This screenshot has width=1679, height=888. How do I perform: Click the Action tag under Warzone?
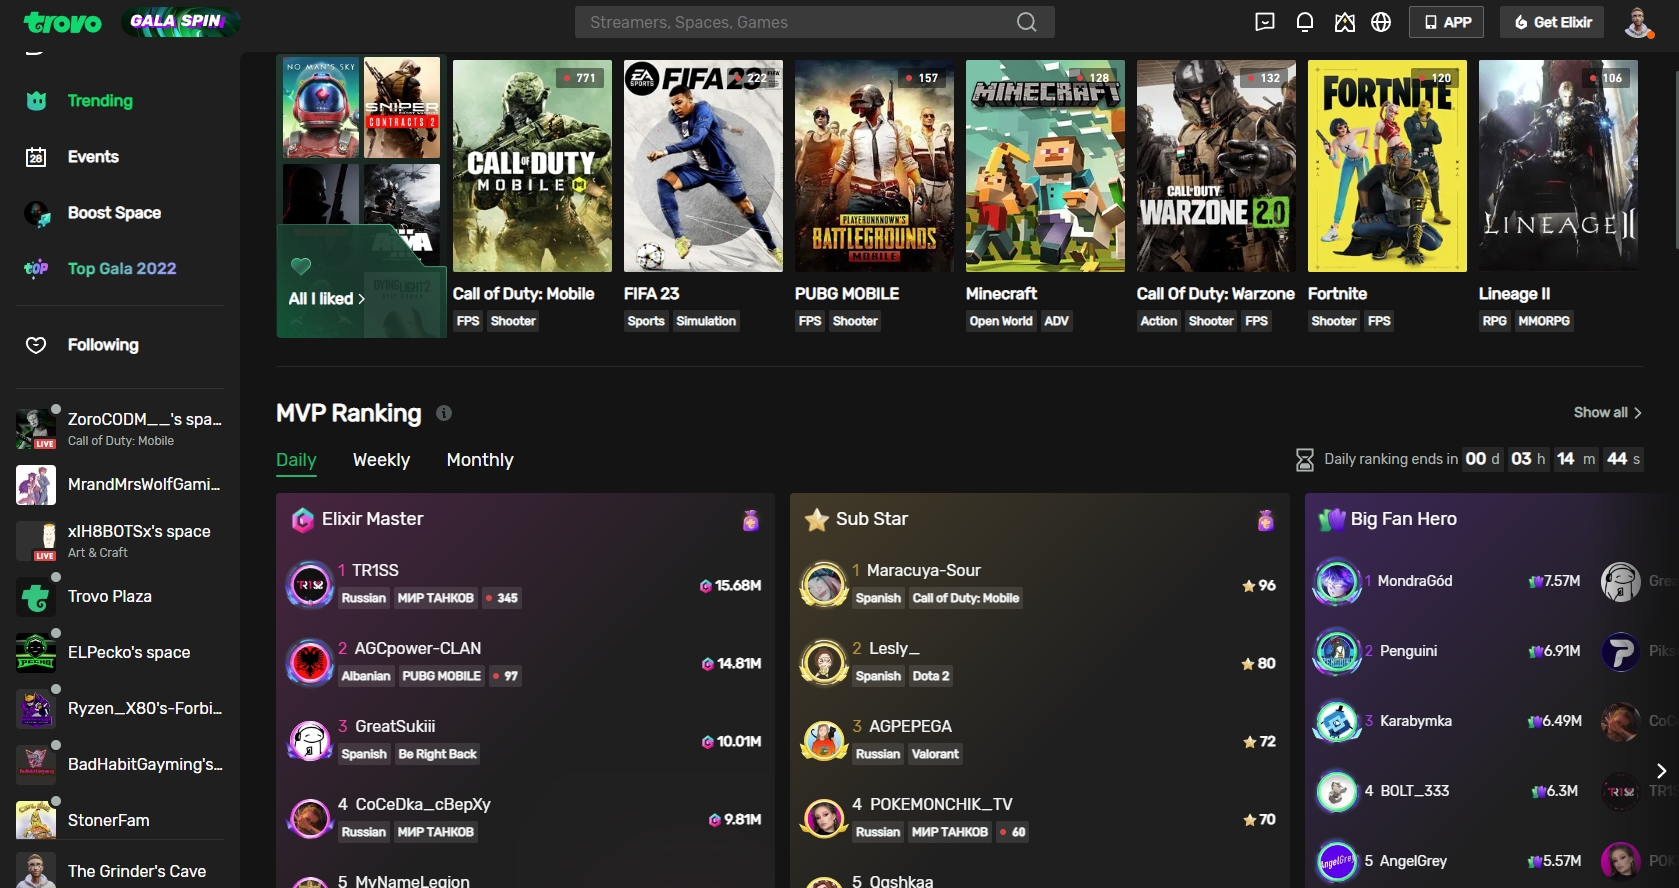[1159, 321]
